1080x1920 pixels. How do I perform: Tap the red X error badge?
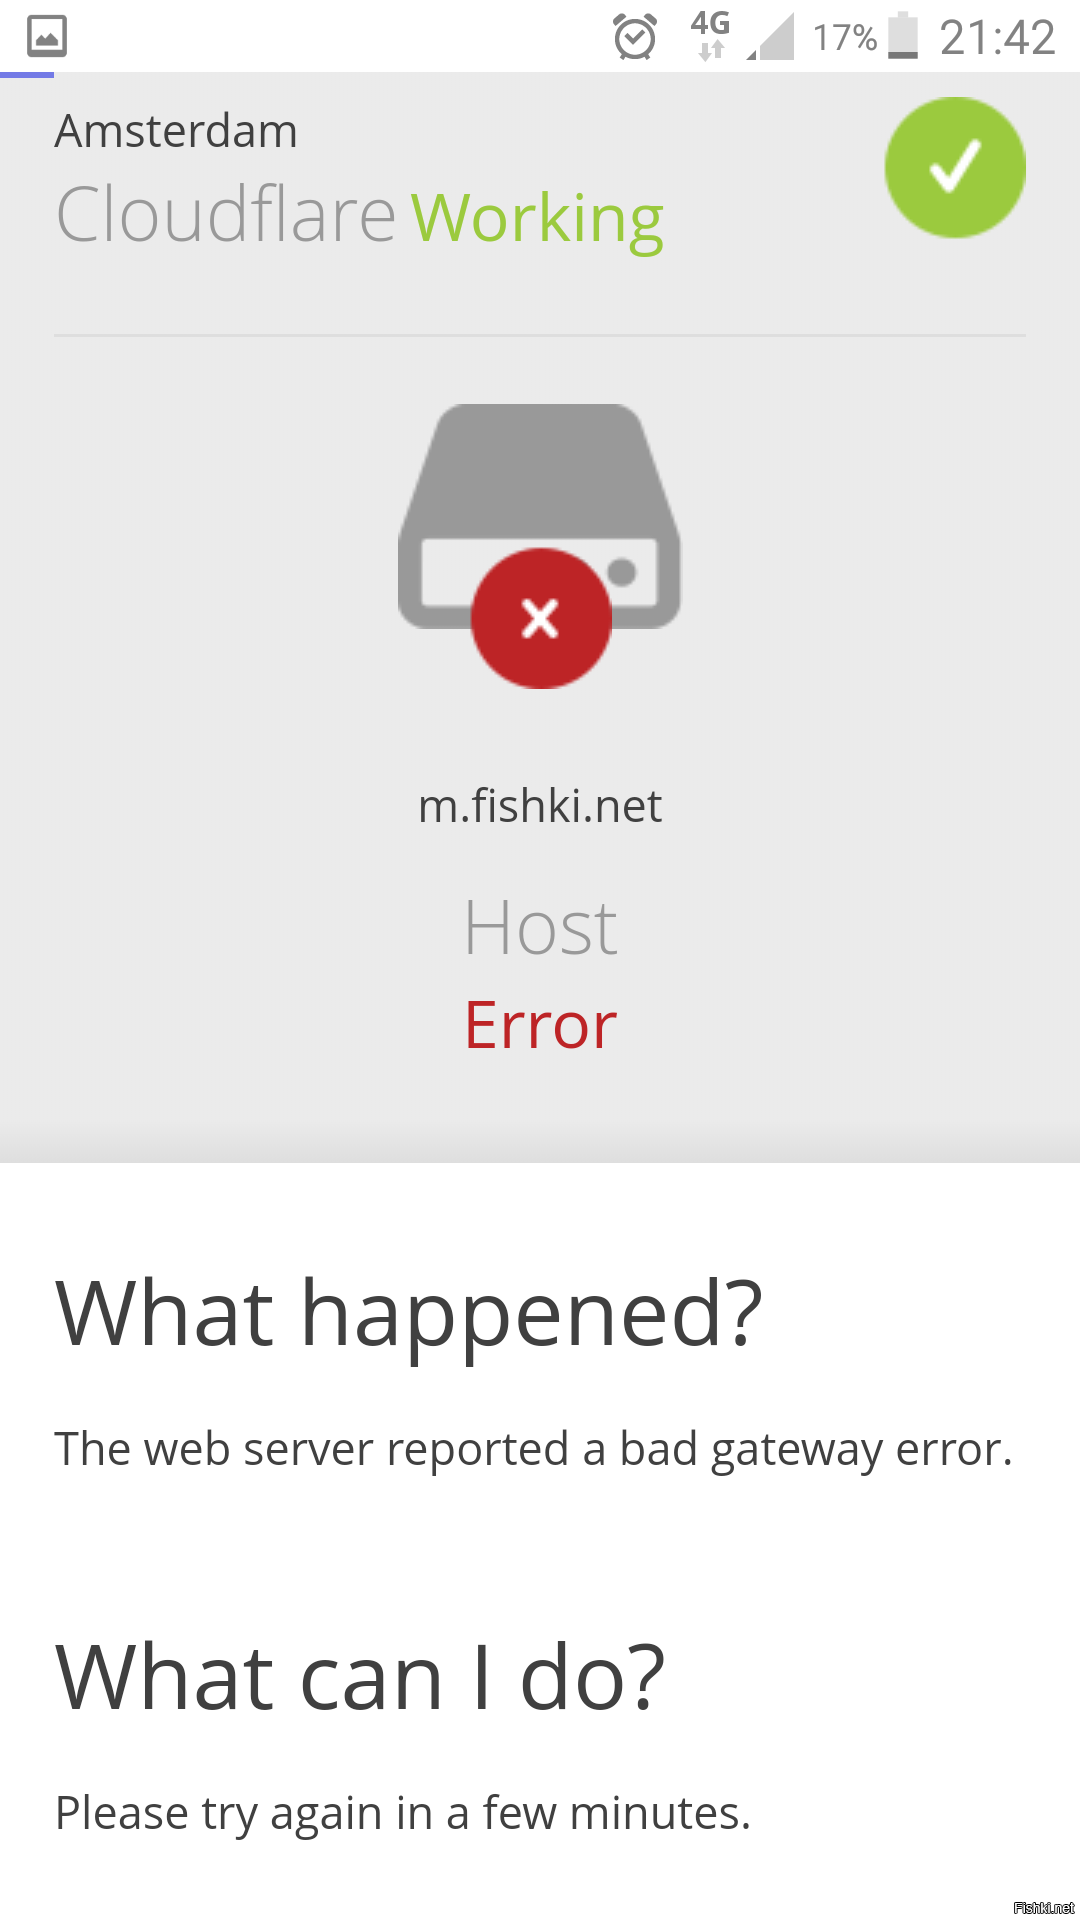point(541,618)
